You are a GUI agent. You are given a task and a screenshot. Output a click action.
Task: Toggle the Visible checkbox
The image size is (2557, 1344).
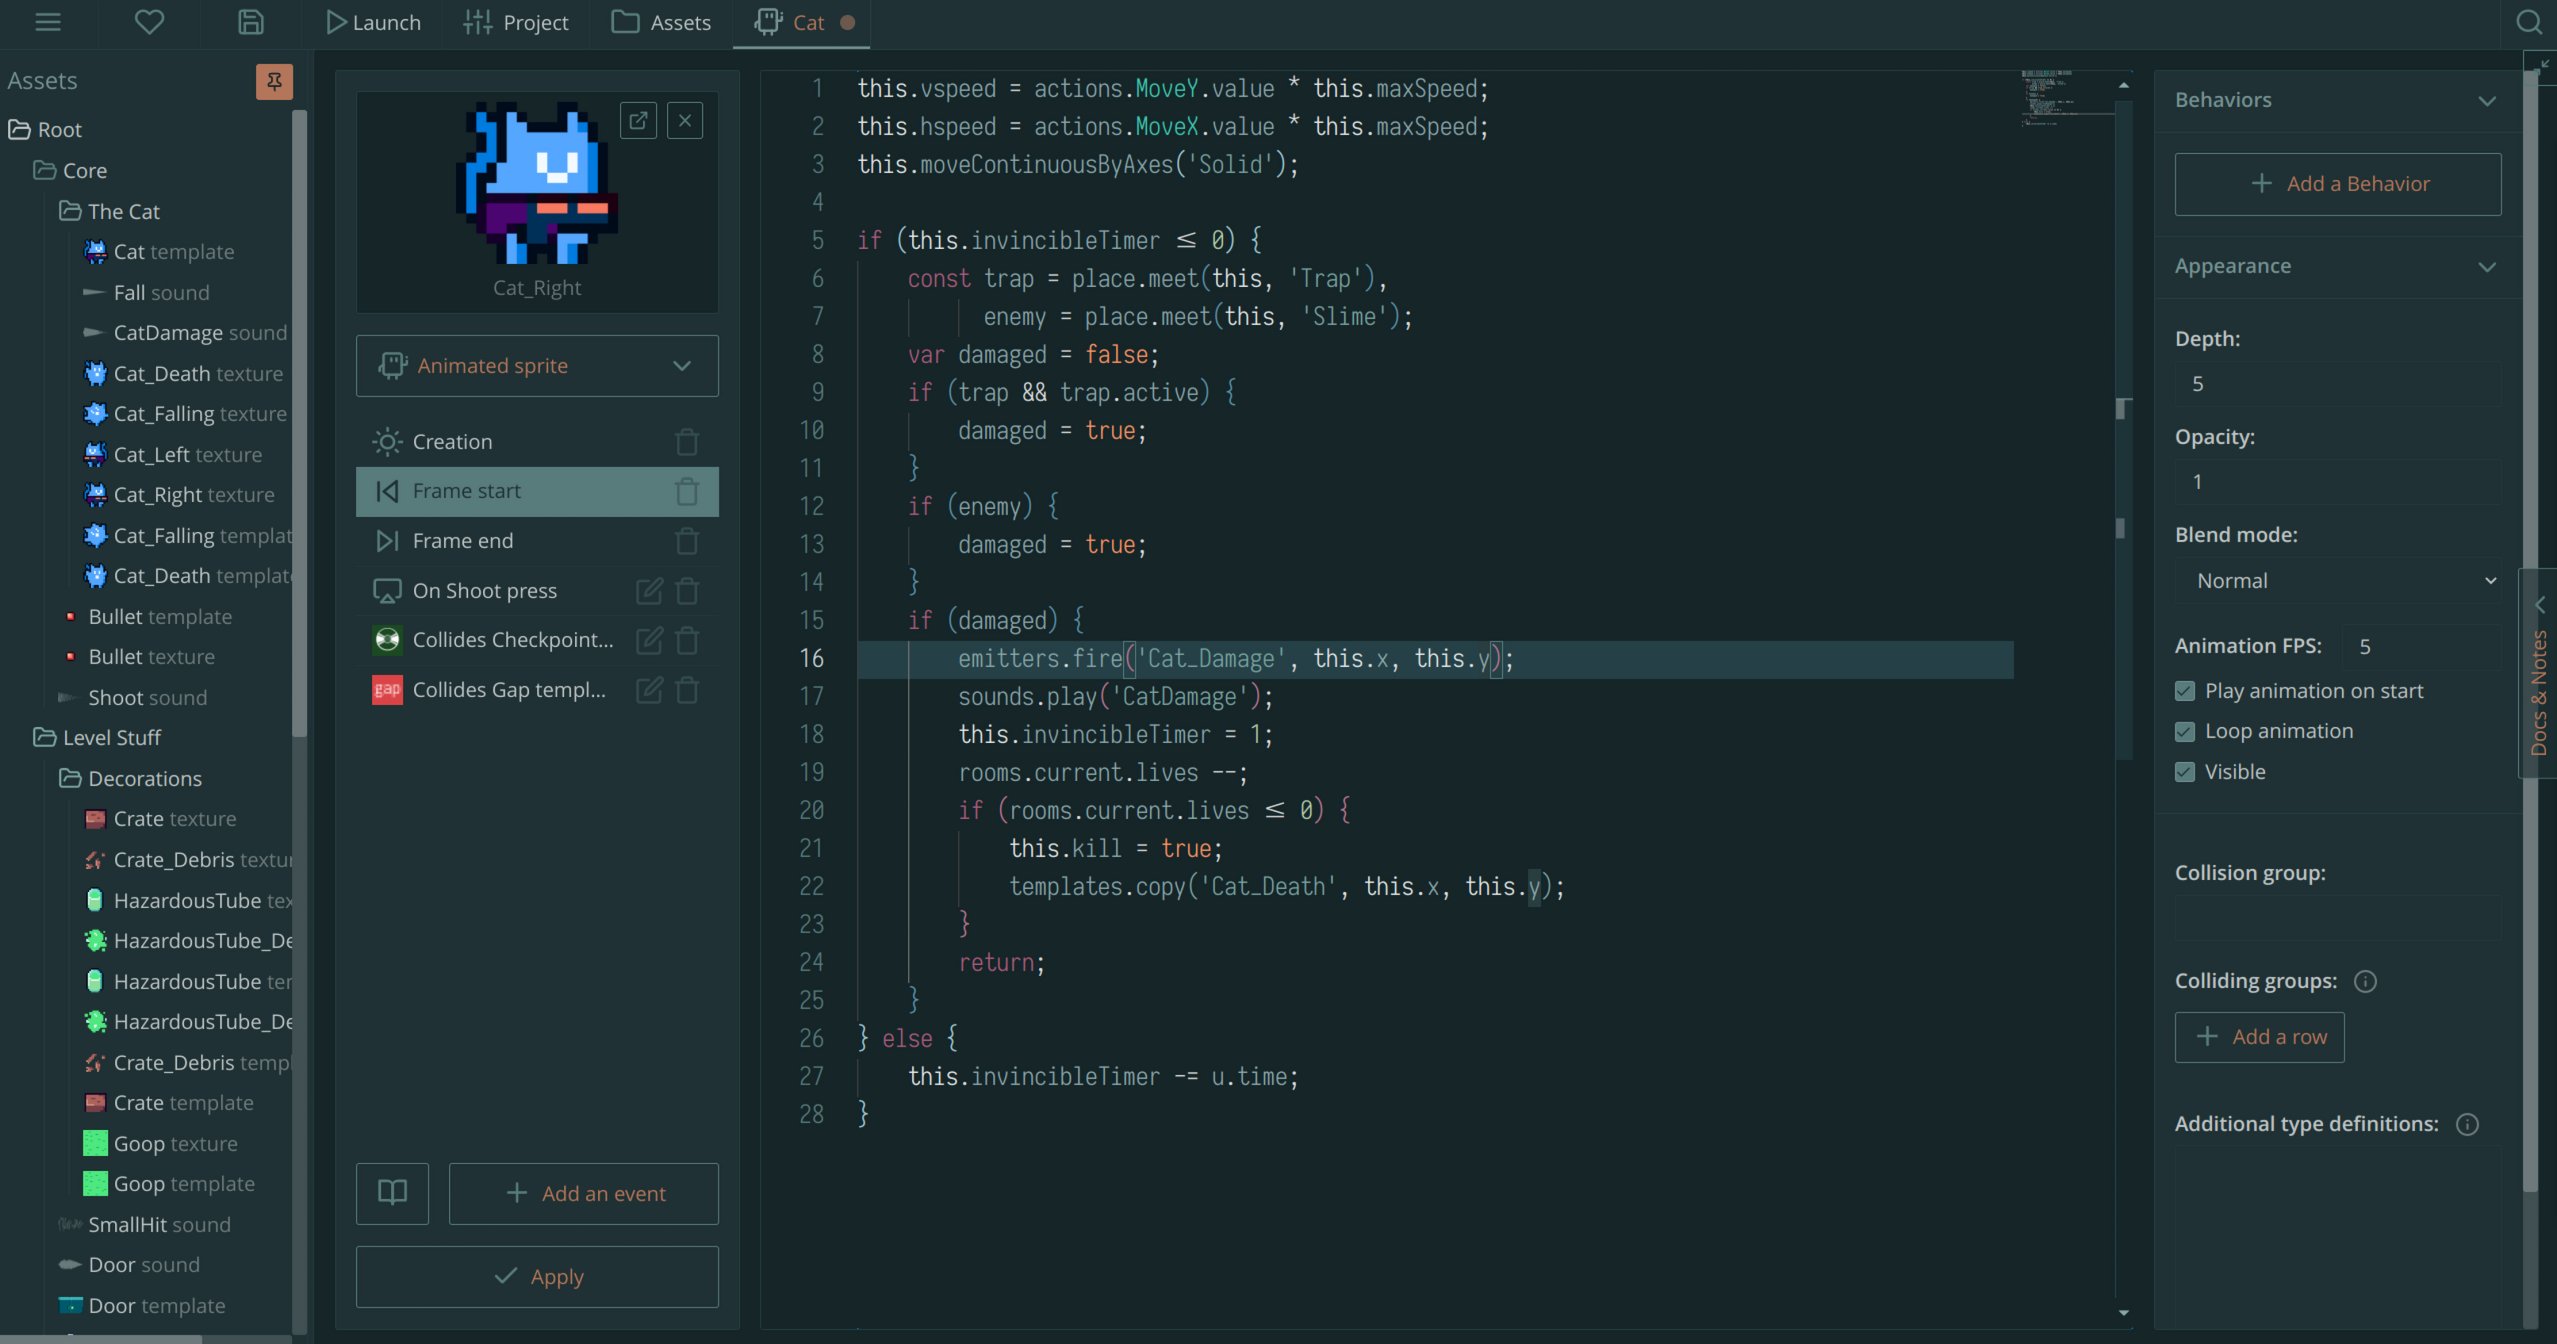pos(2185,772)
